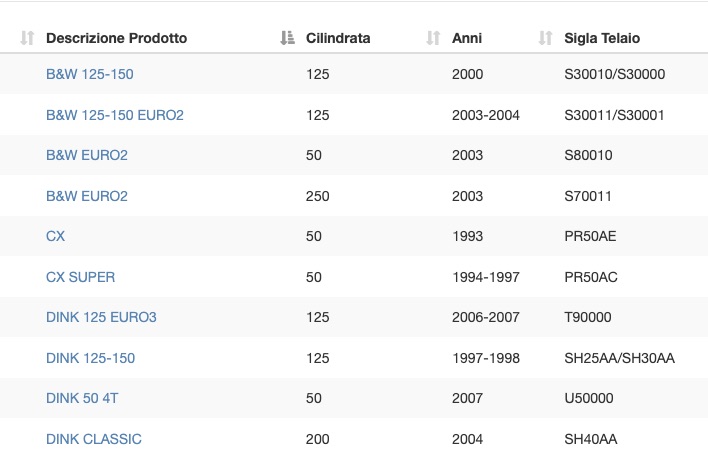Viewport: 708px width, 464px height.
Task: Open the CX product link
Action: coord(56,236)
